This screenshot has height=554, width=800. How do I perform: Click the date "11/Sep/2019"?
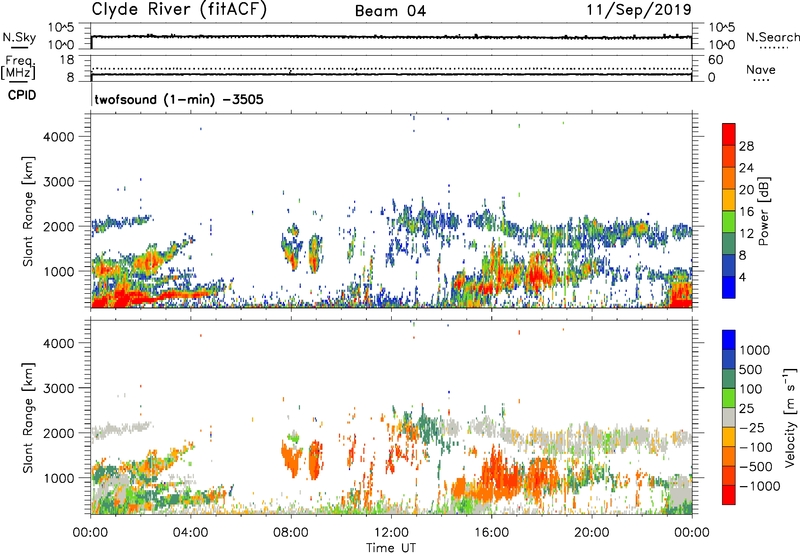639,9
